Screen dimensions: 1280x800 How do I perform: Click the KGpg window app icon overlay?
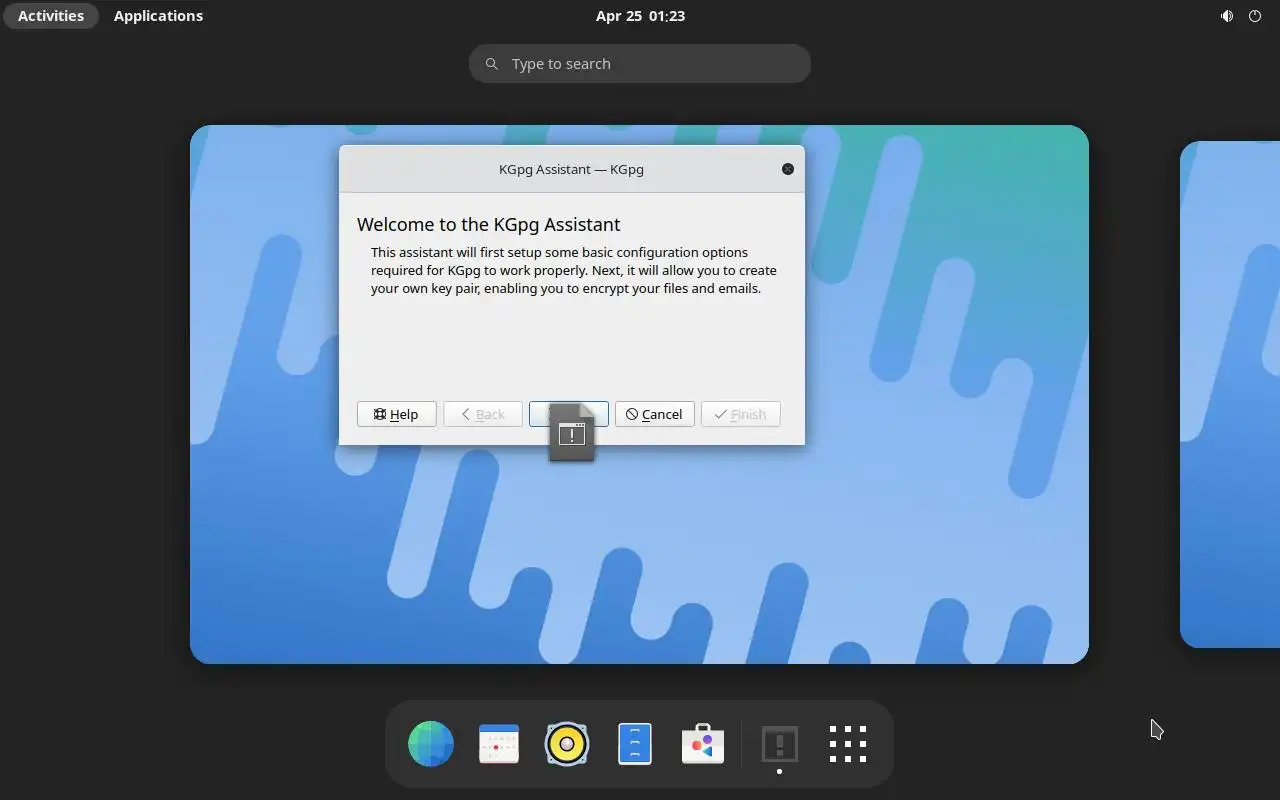572,433
